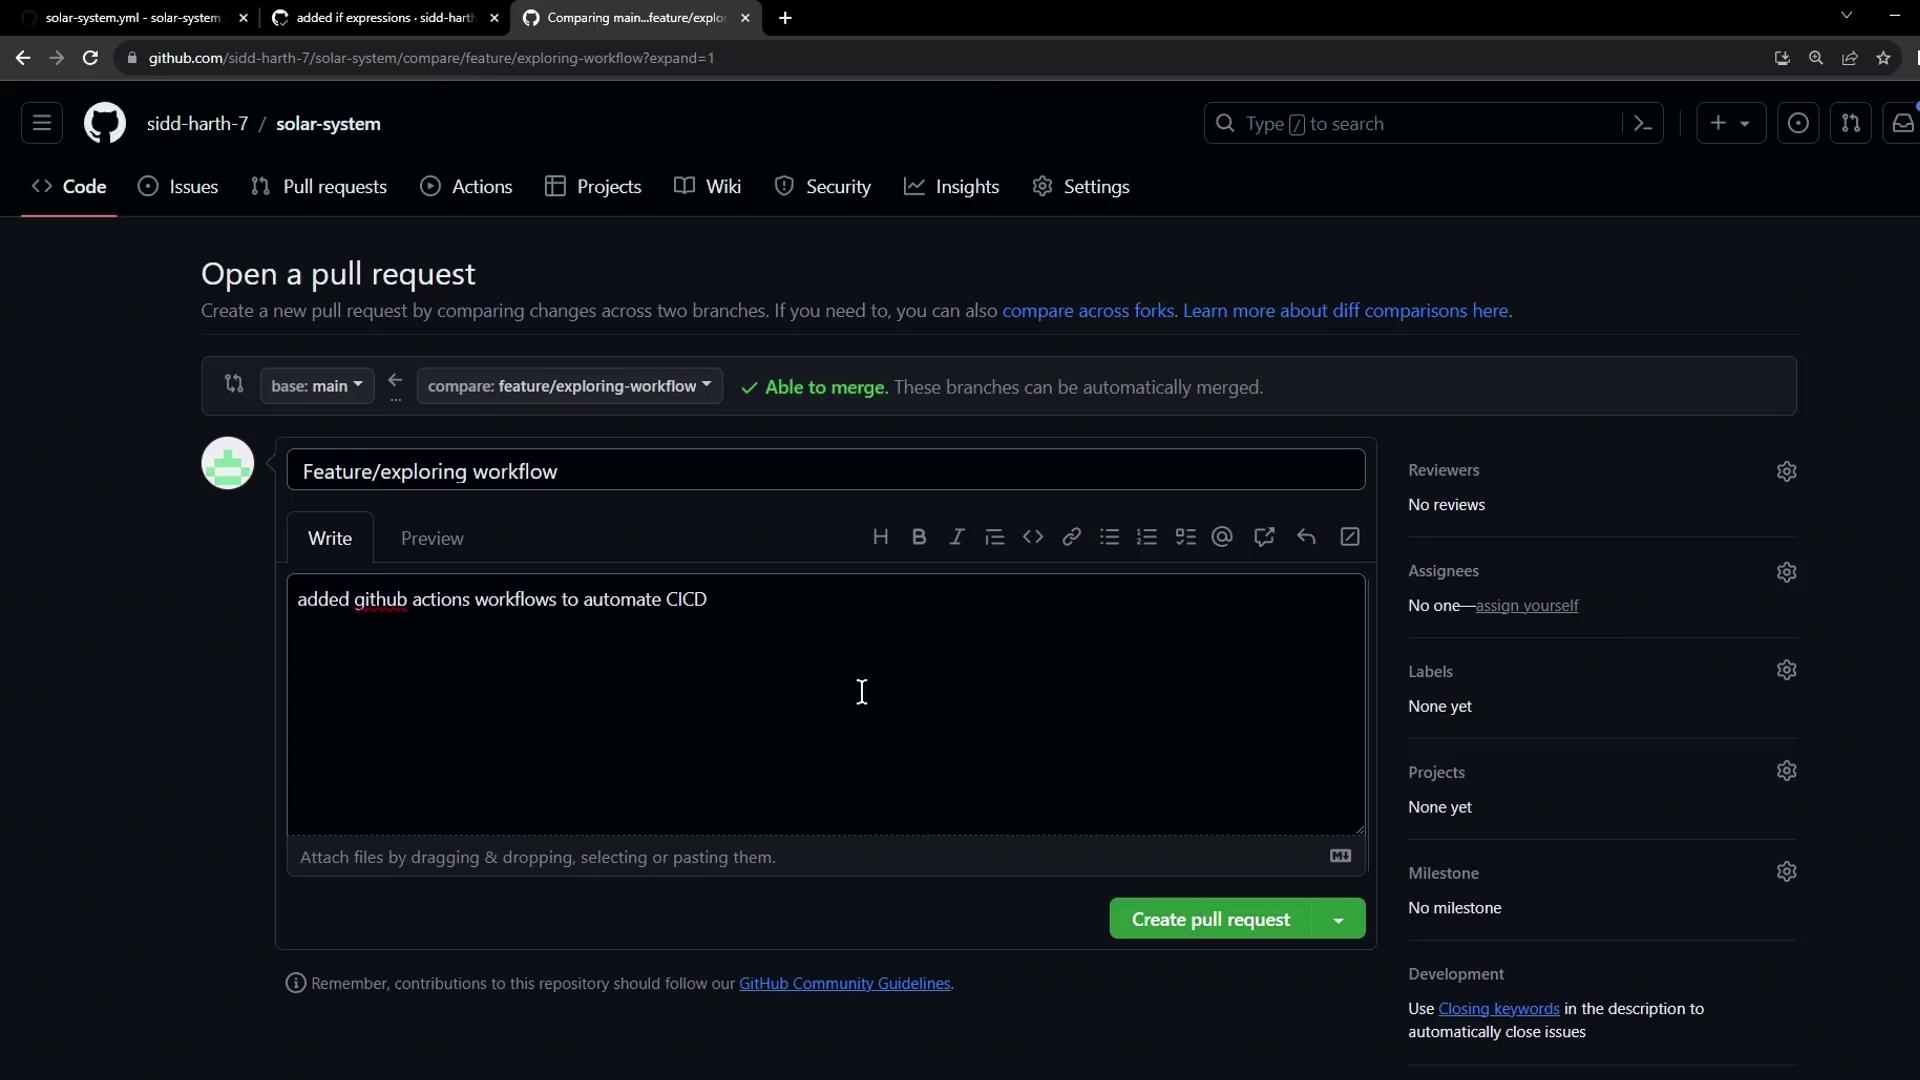Click the assign yourself link
Screen dimensions: 1920x1080
pyautogui.click(x=1526, y=606)
